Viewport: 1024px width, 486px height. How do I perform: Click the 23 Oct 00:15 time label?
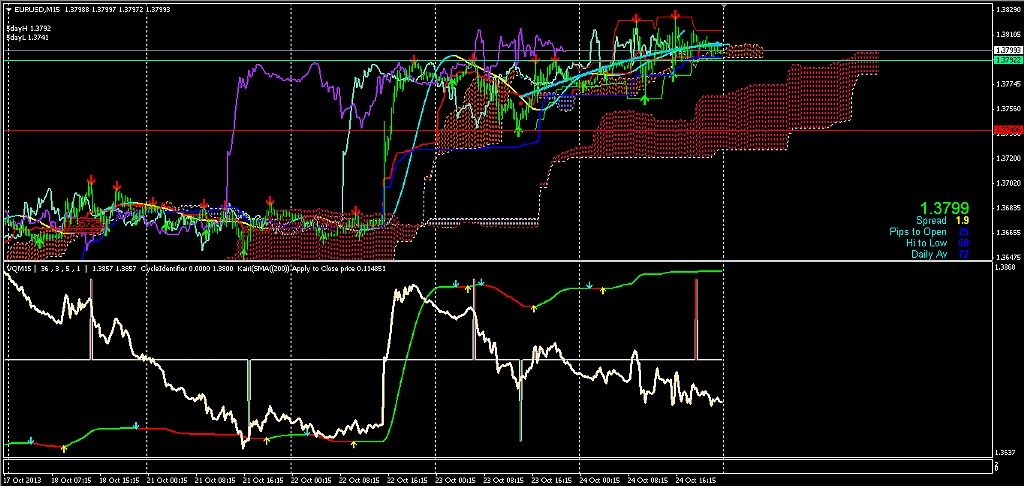[x=456, y=480]
